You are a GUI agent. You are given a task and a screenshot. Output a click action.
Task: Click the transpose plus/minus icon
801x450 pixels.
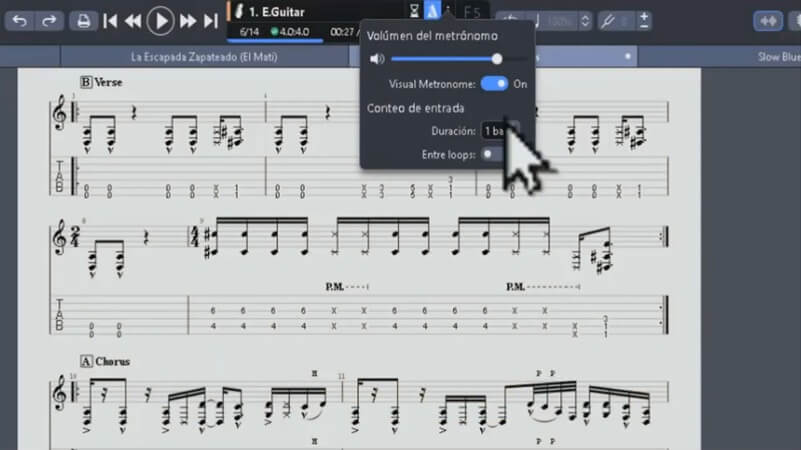tap(644, 21)
